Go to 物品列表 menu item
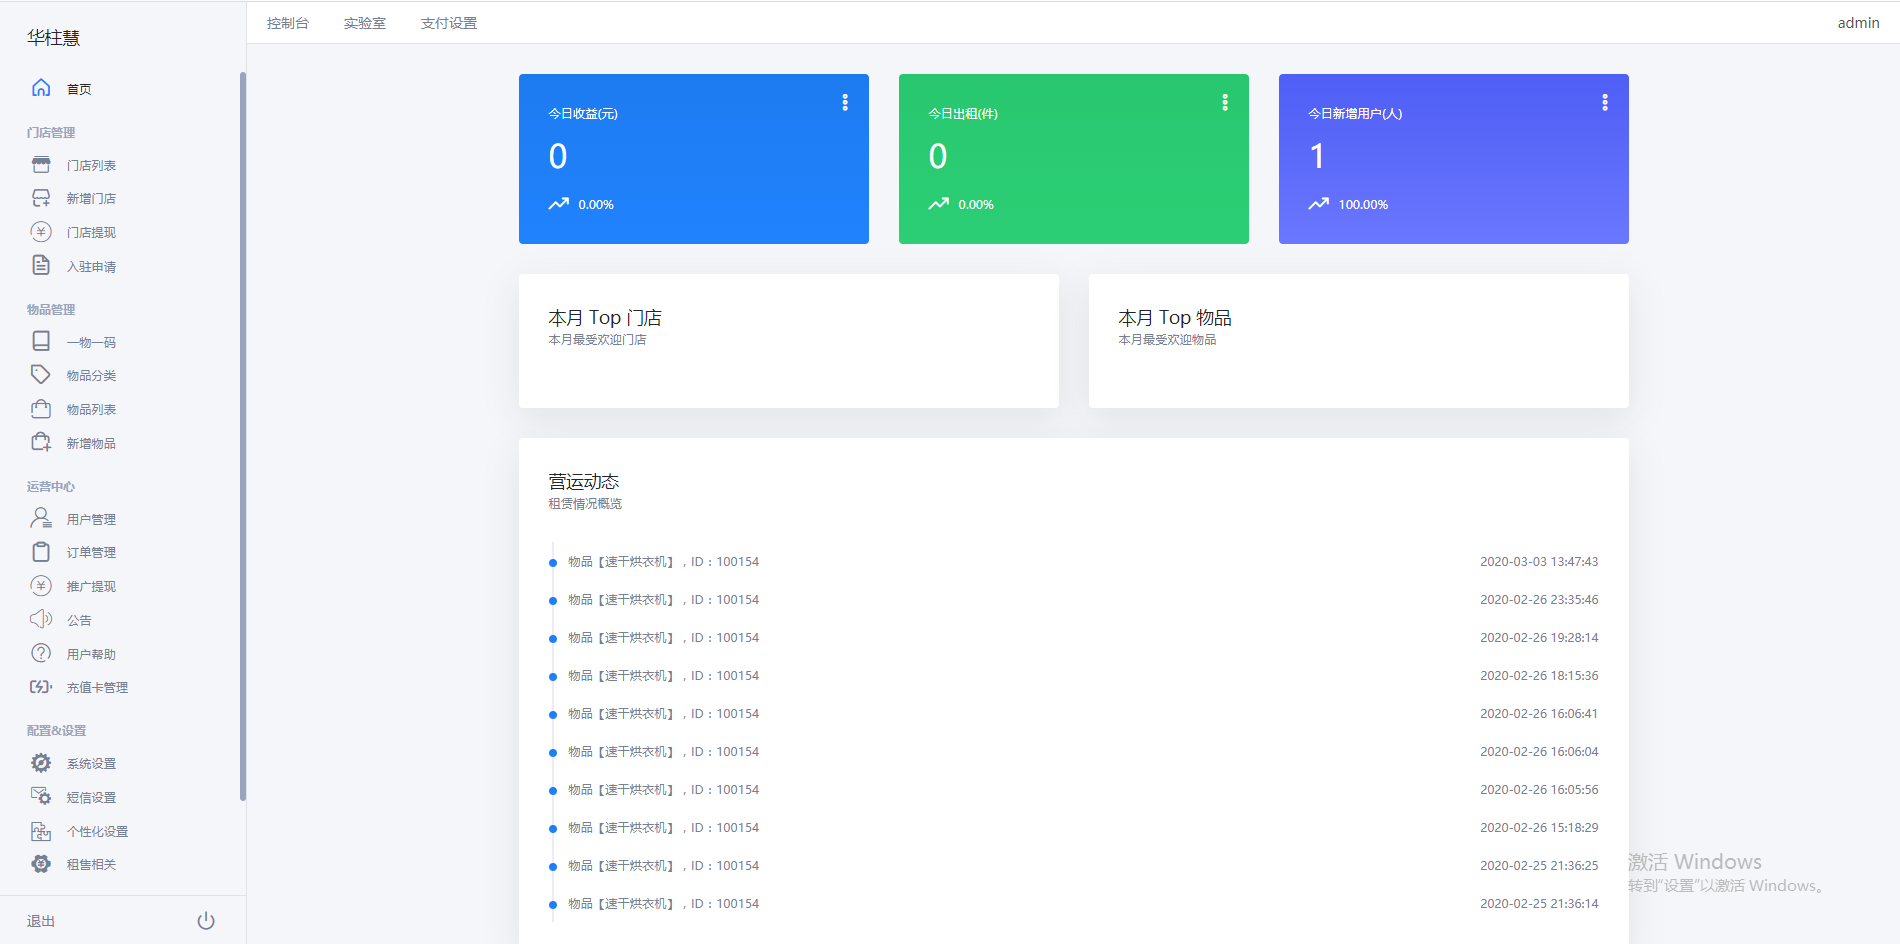Screen dimensions: 1900x944 pos(91,410)
